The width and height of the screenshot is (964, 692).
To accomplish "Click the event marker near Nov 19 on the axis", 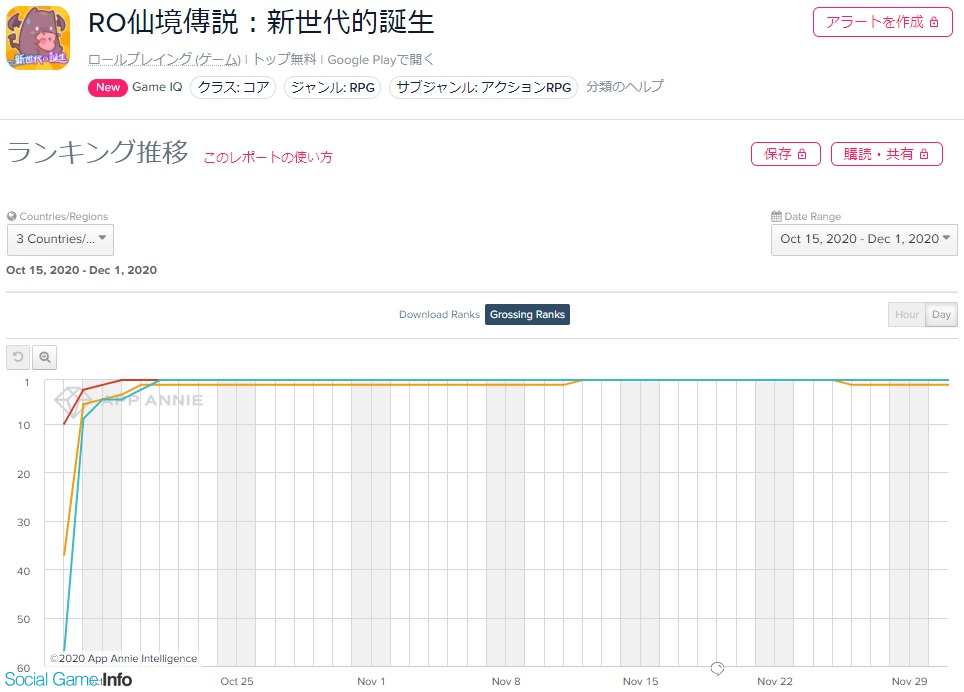I will pyautogui.click(x=717, y=668).
